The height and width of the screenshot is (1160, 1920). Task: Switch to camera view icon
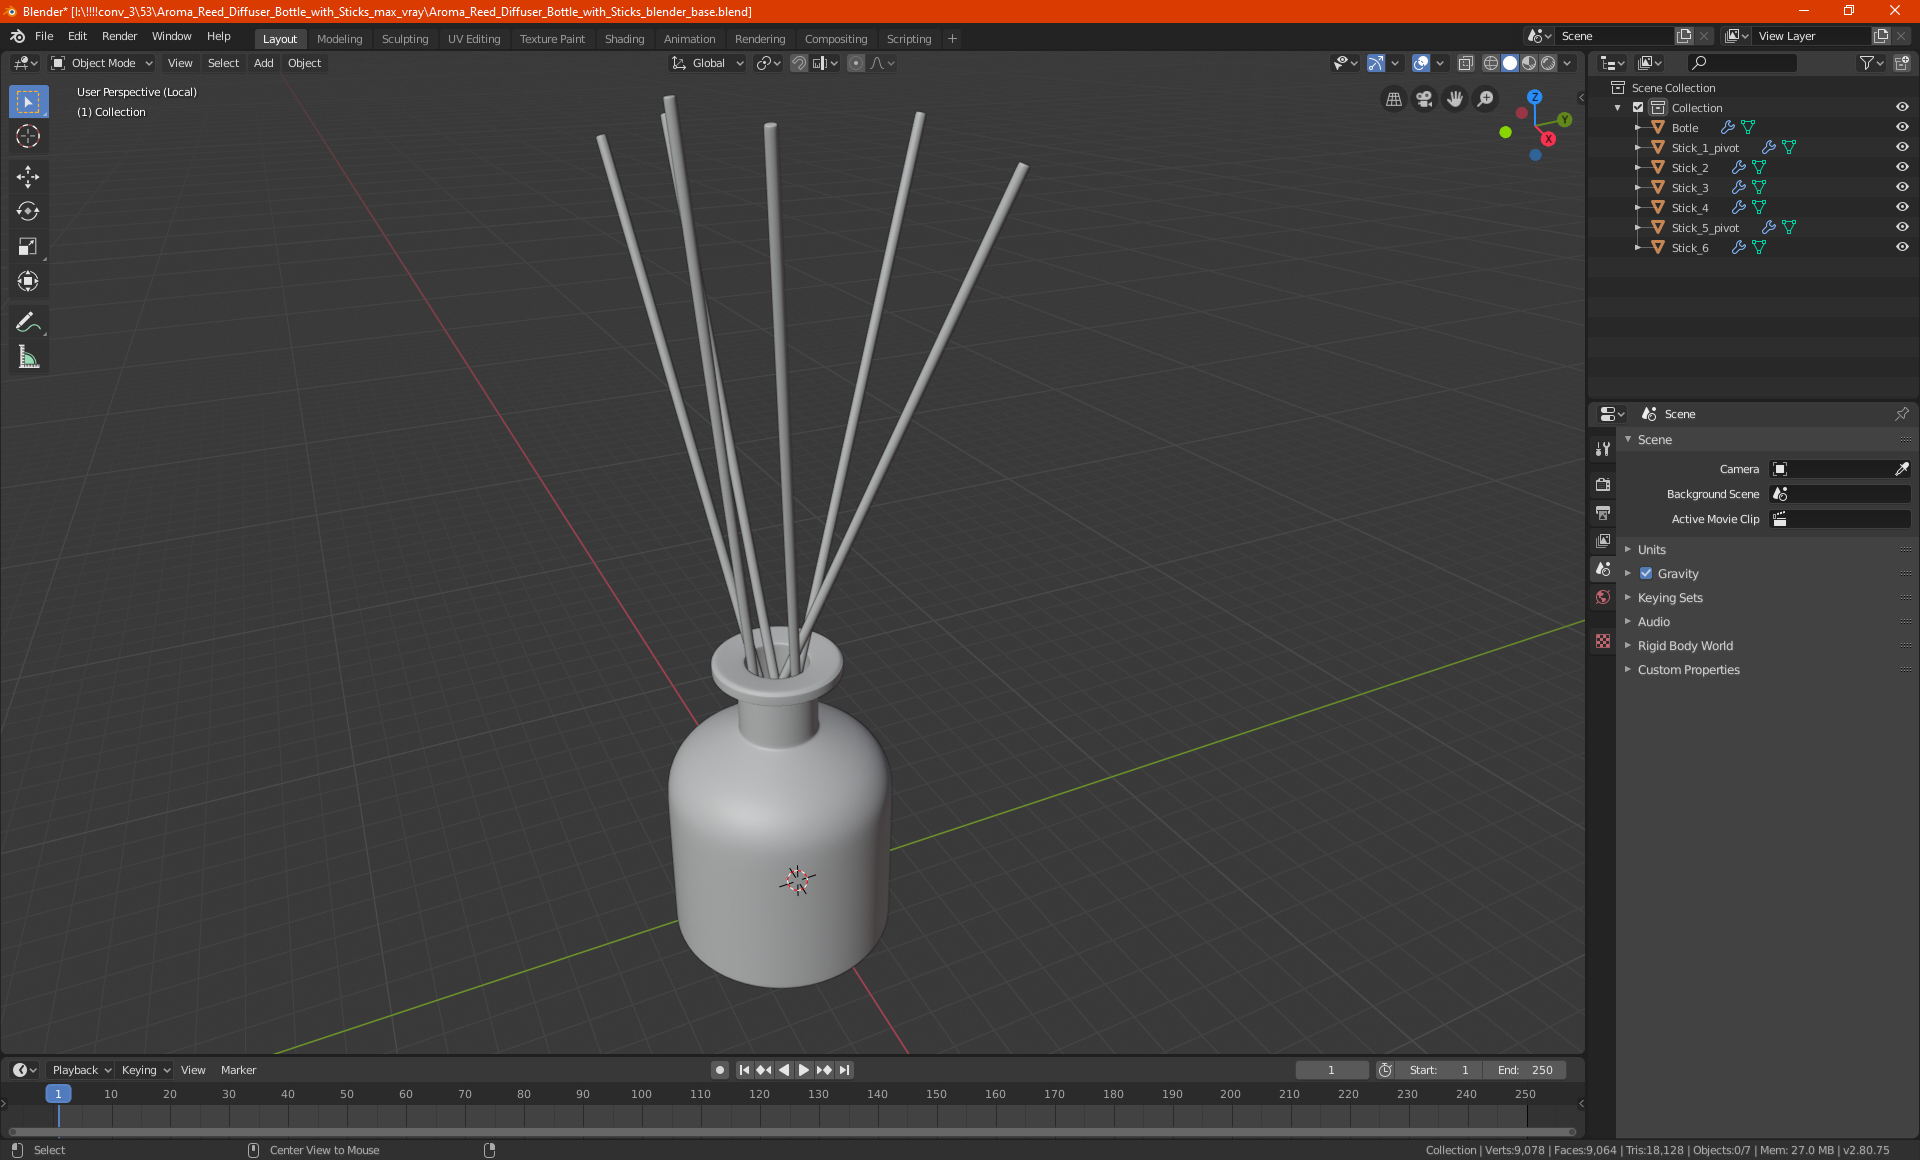click(1424, 99)
